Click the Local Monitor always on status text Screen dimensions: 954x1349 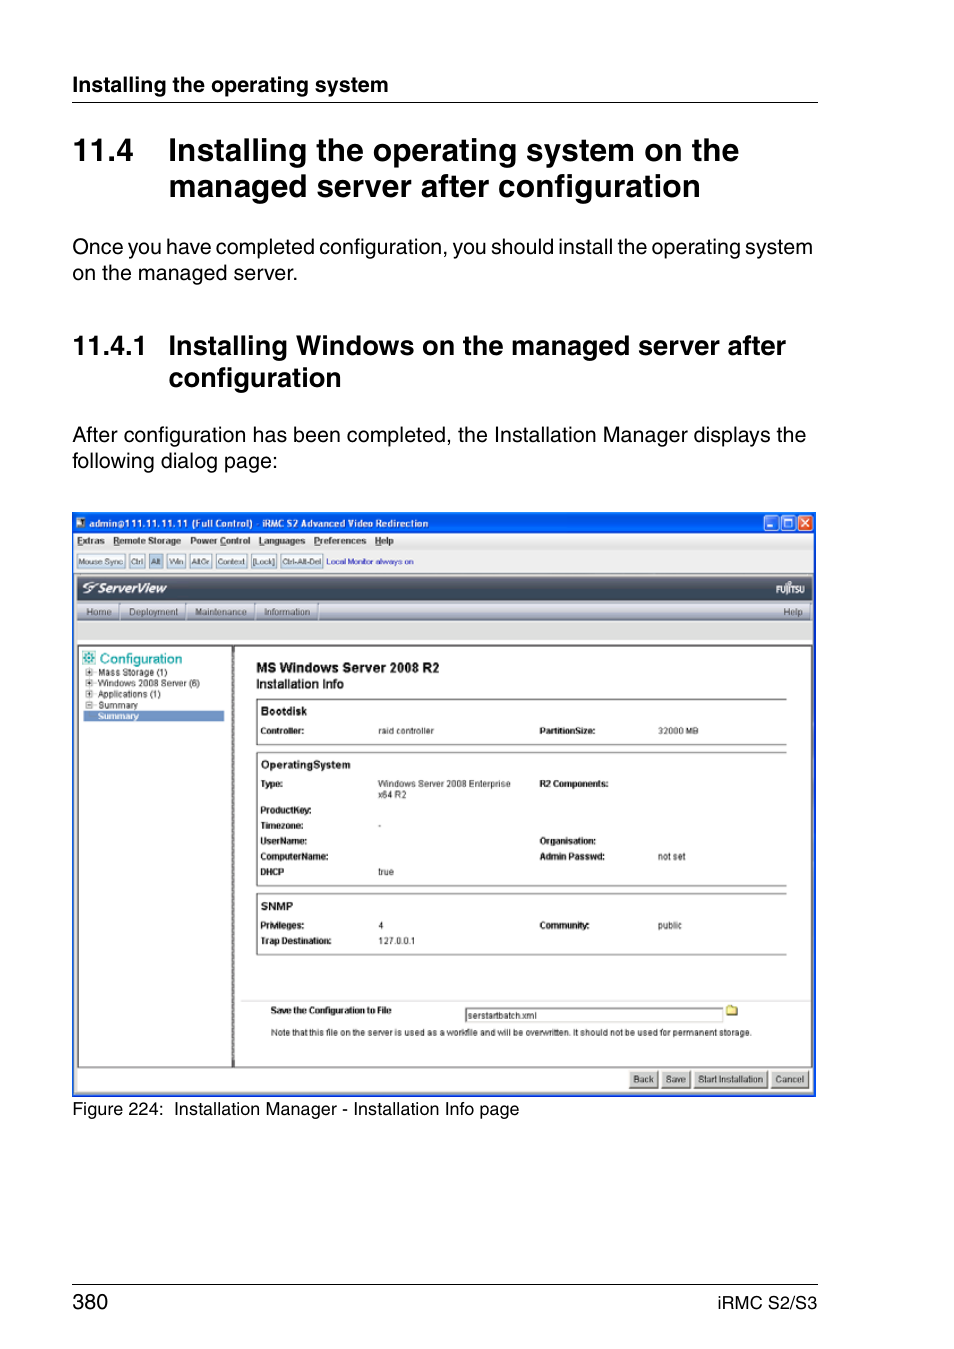coord(370,562)
